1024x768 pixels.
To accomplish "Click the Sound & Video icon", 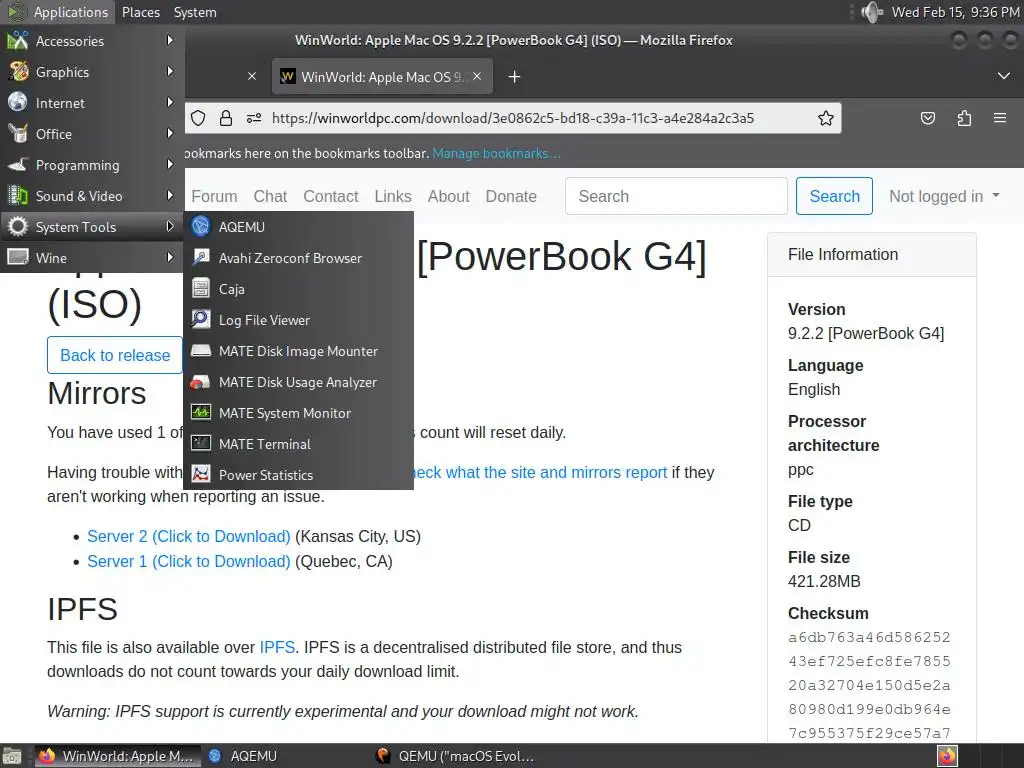I will point(18,195).
